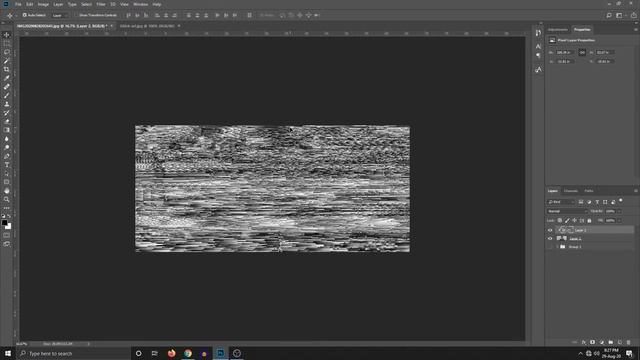Select the Rectangle shape tool
640x360 pixels.
[x=7, y=182]
